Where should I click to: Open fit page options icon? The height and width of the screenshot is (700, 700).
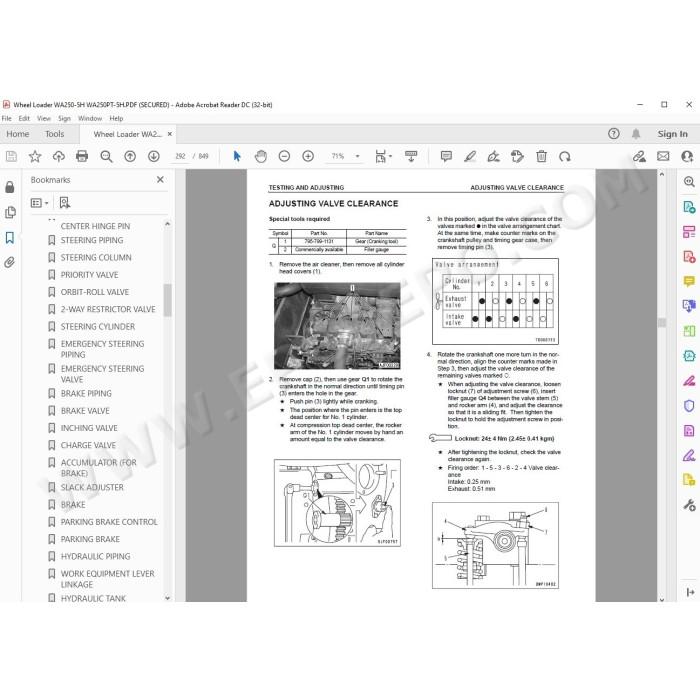coord(383,156)
